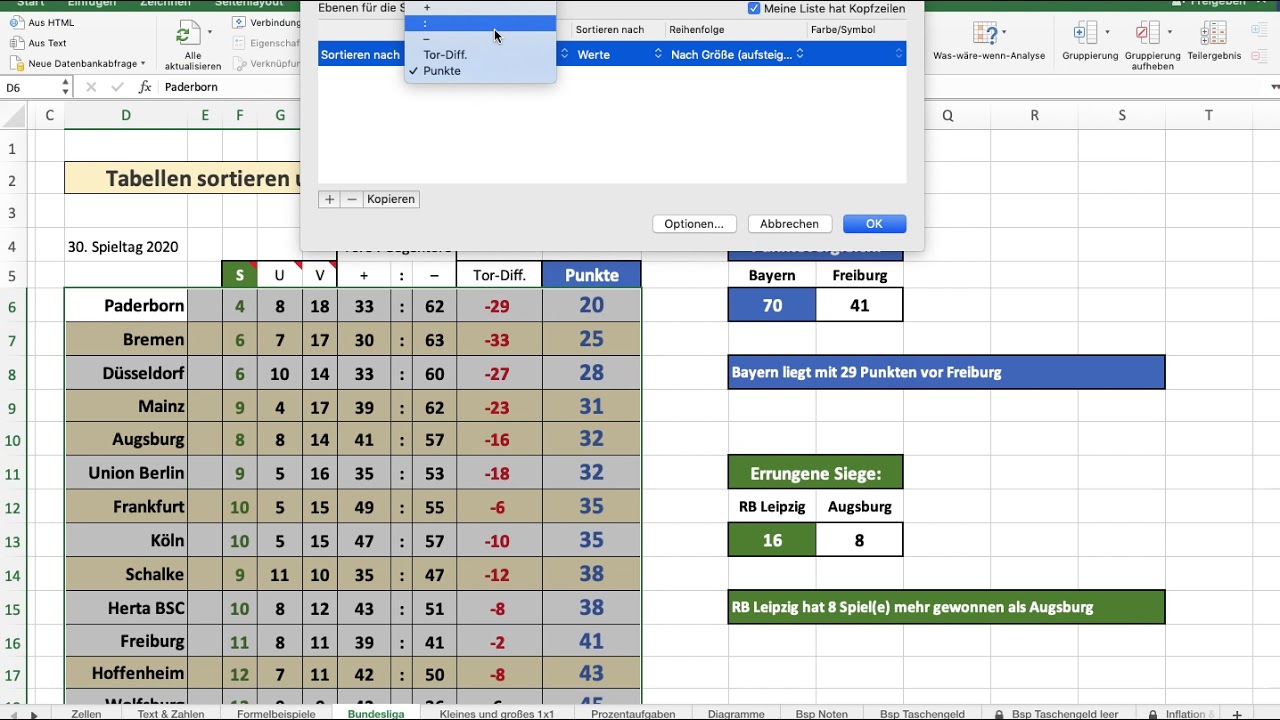Click the Teilergebnis subtotal icon
The image size is (1280, 720).
tap(1214, 33)
